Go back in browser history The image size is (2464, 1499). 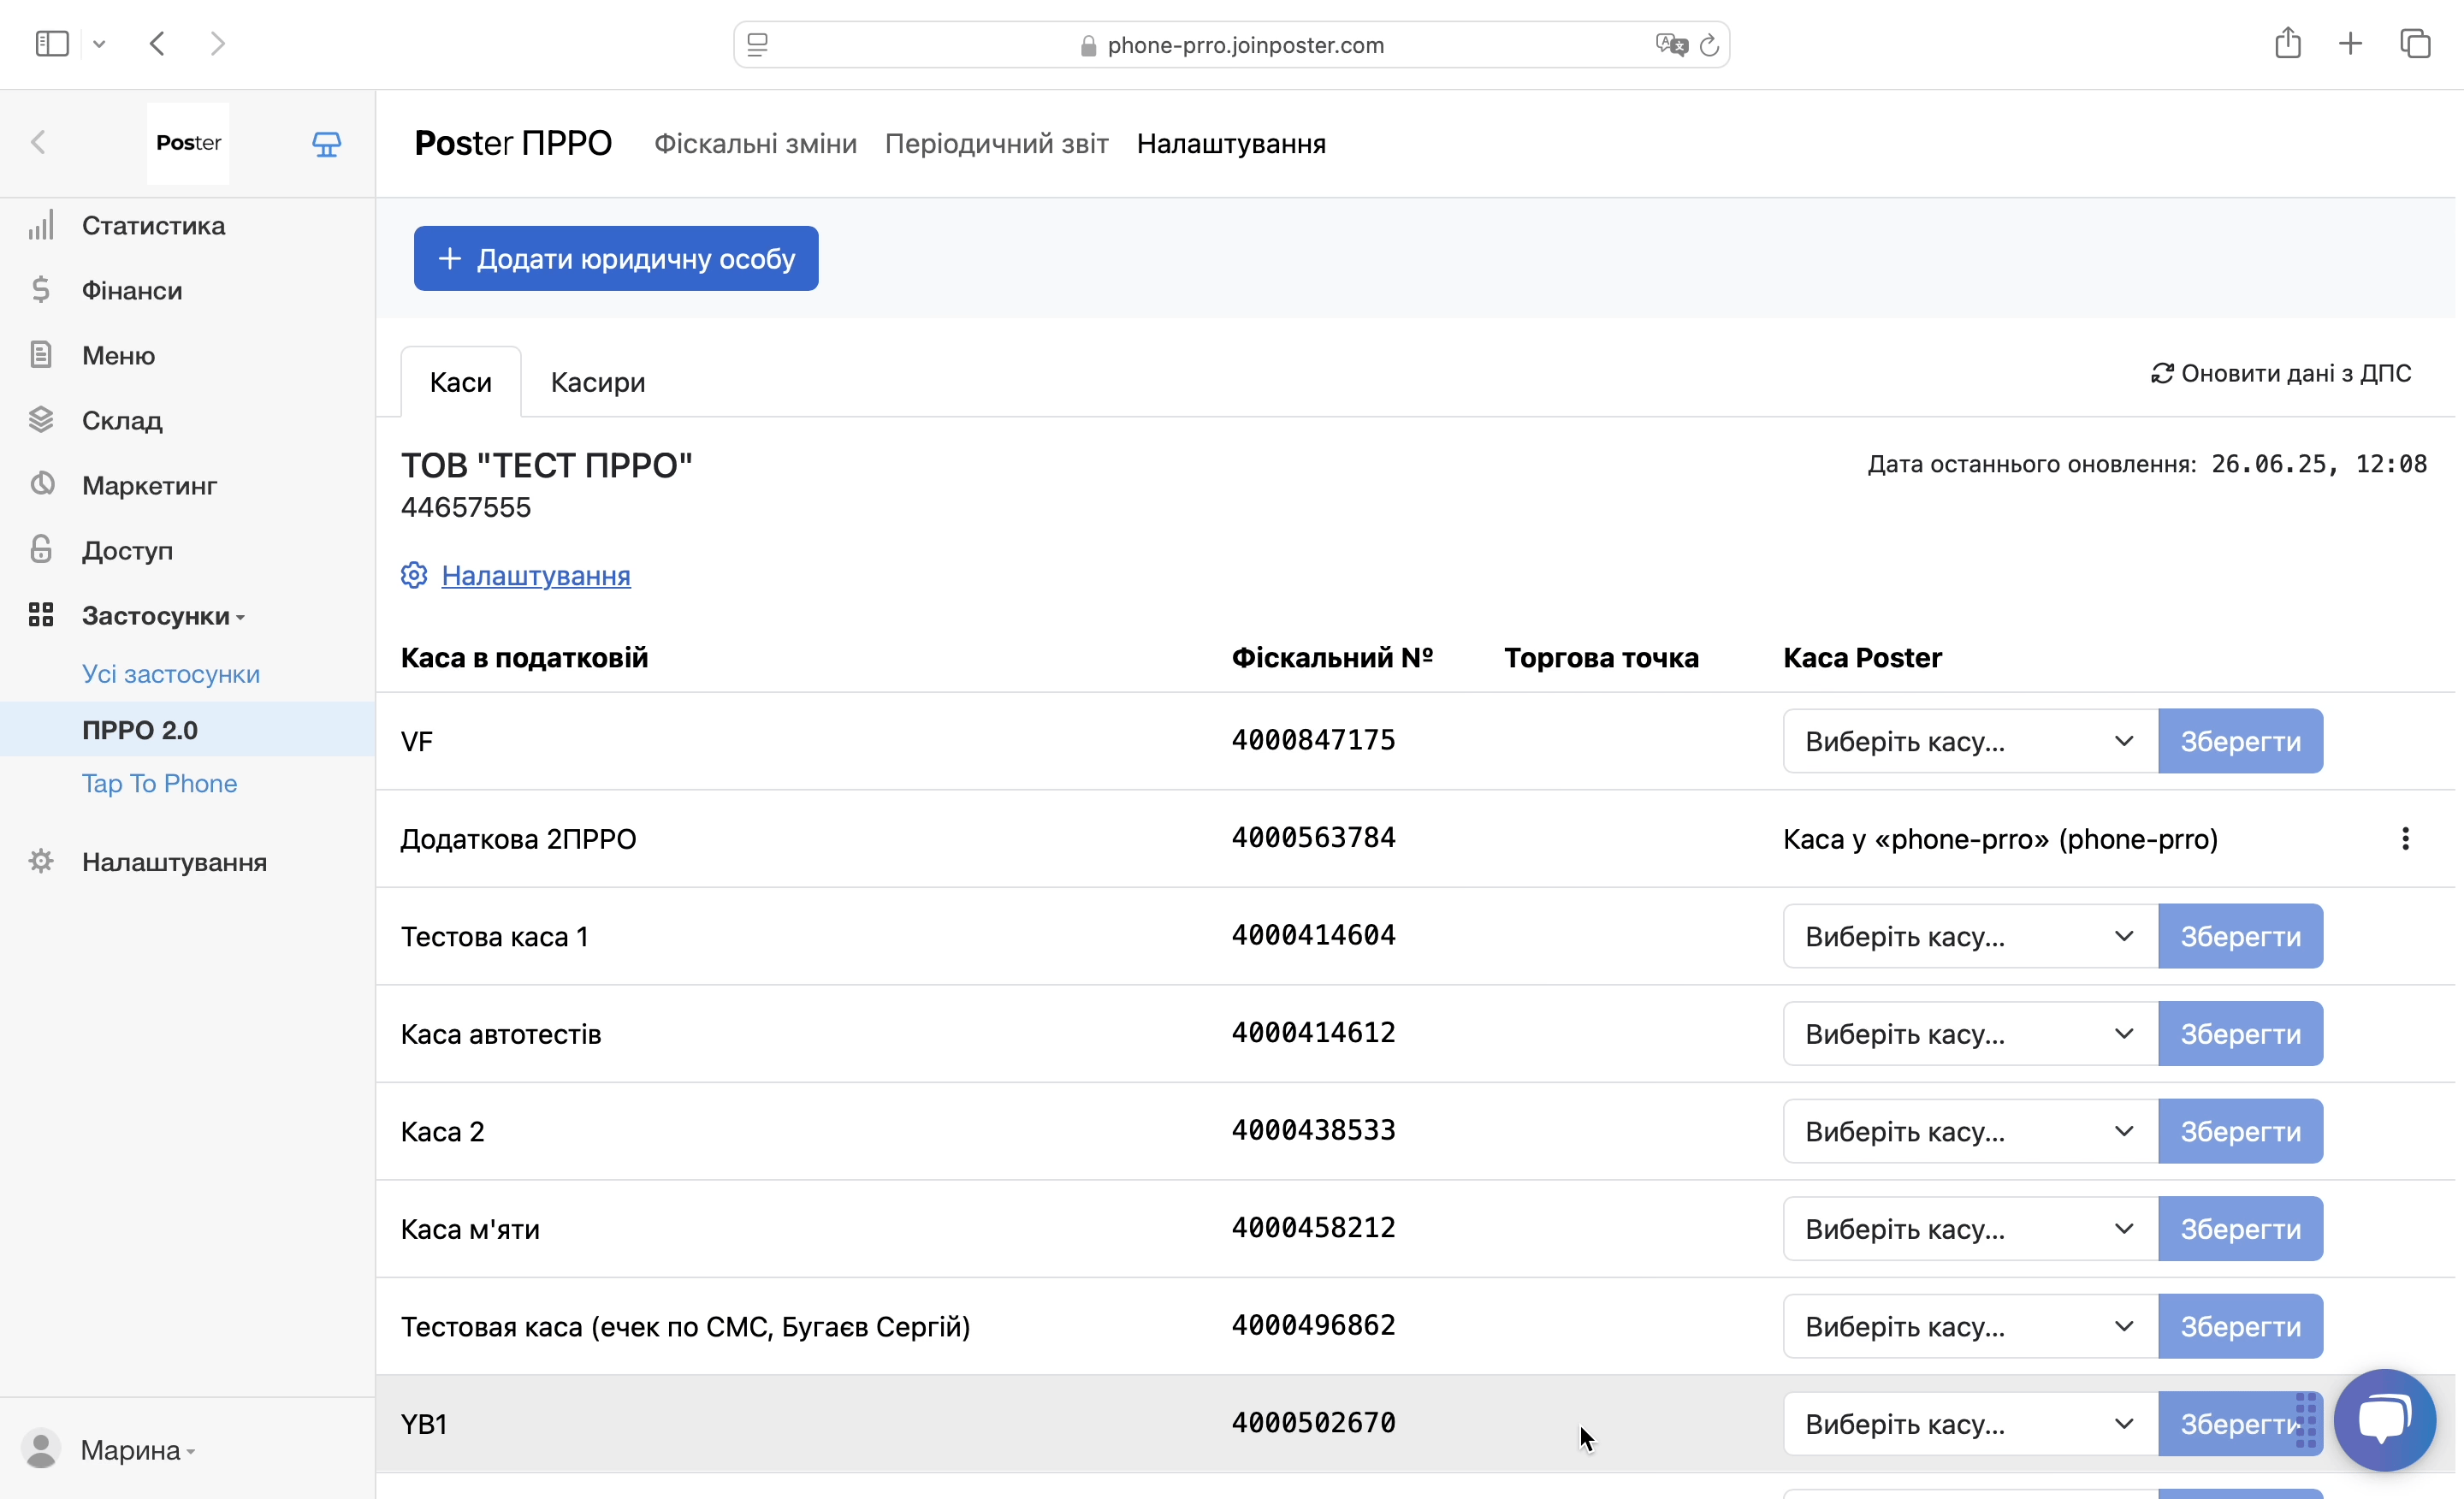[x=157, y=43]
